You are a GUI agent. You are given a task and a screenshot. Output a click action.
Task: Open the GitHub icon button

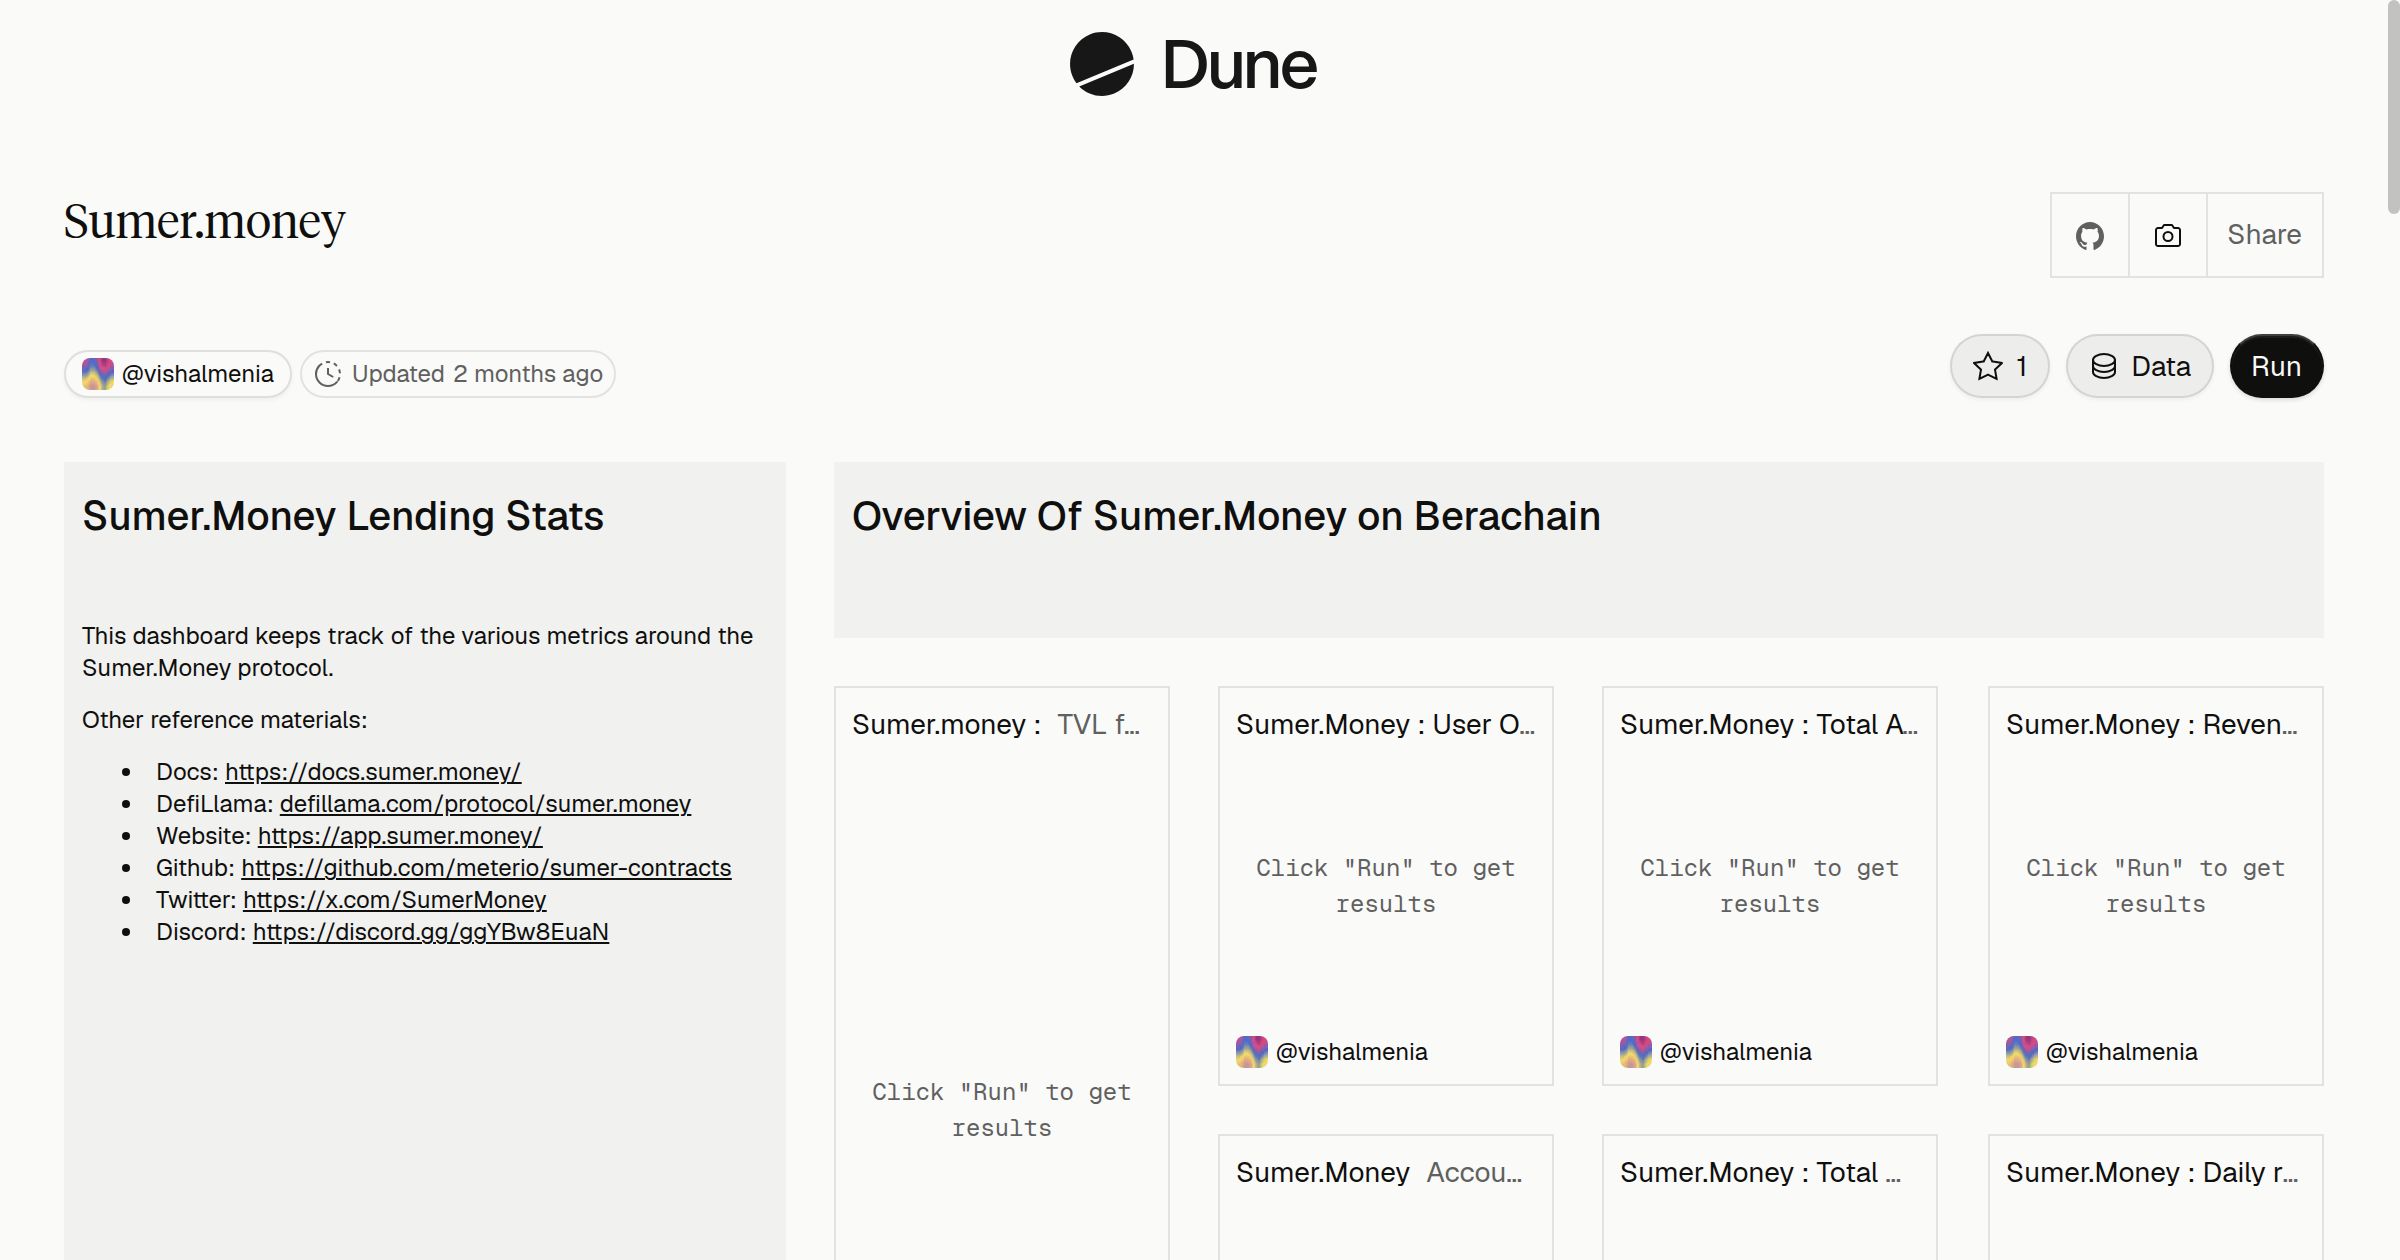click(2089, 235)
